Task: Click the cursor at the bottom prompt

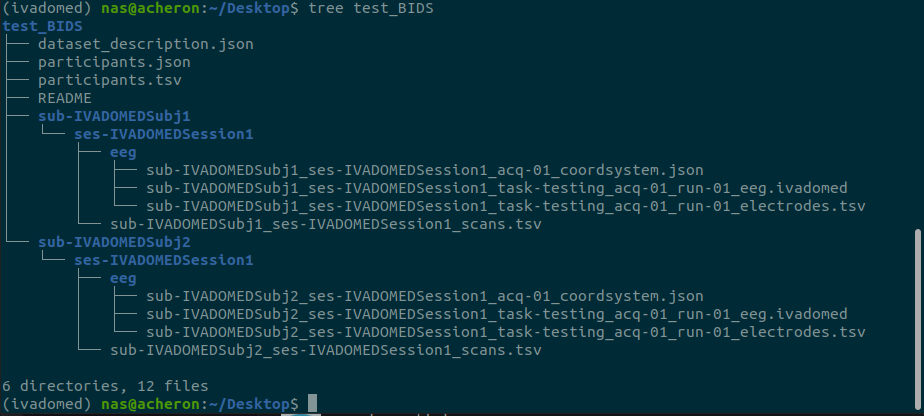Action: coord(312,404)
